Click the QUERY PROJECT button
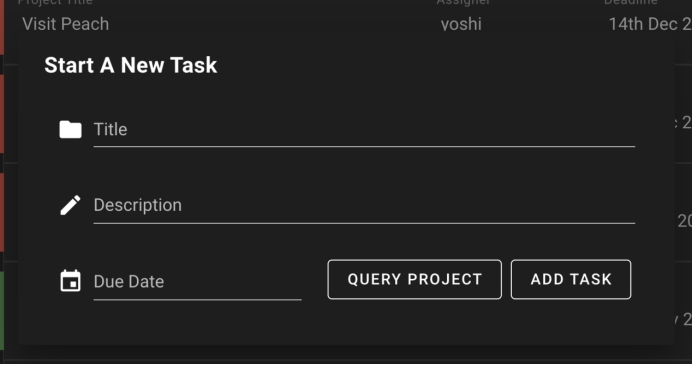692x365 pixels. coord(414,279)
